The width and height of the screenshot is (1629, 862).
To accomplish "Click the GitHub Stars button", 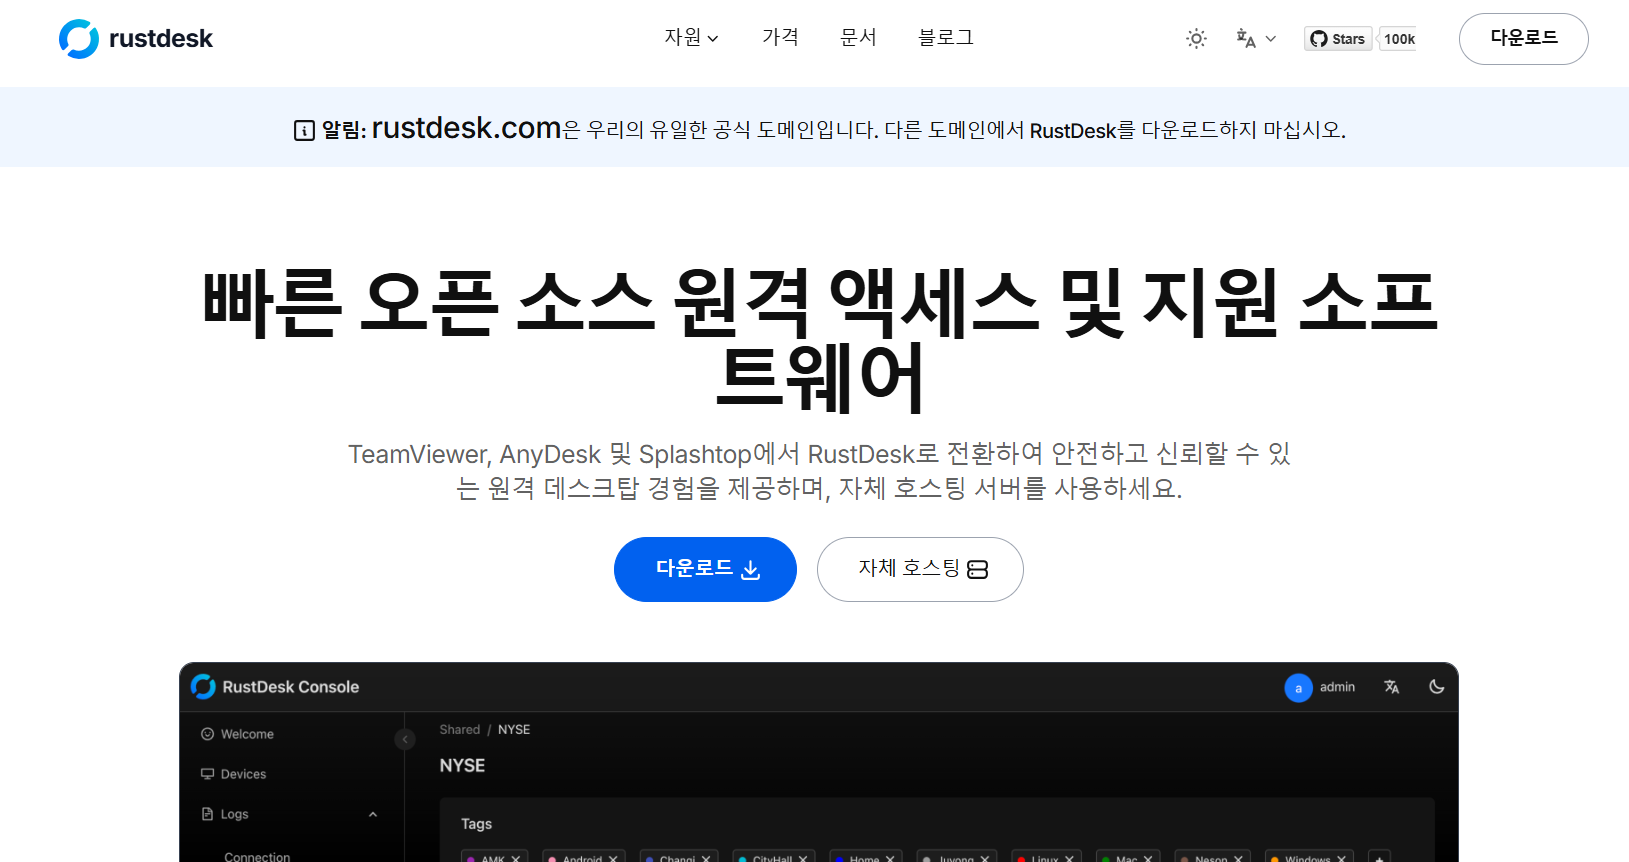I will [1338, 39].
